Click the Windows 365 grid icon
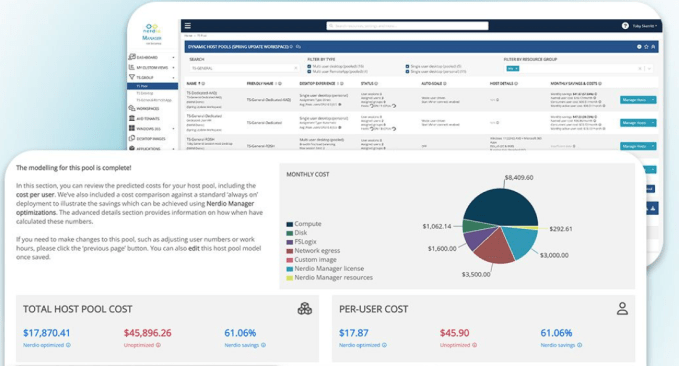Viewport: 679px width, 366px height. (132, 128)
